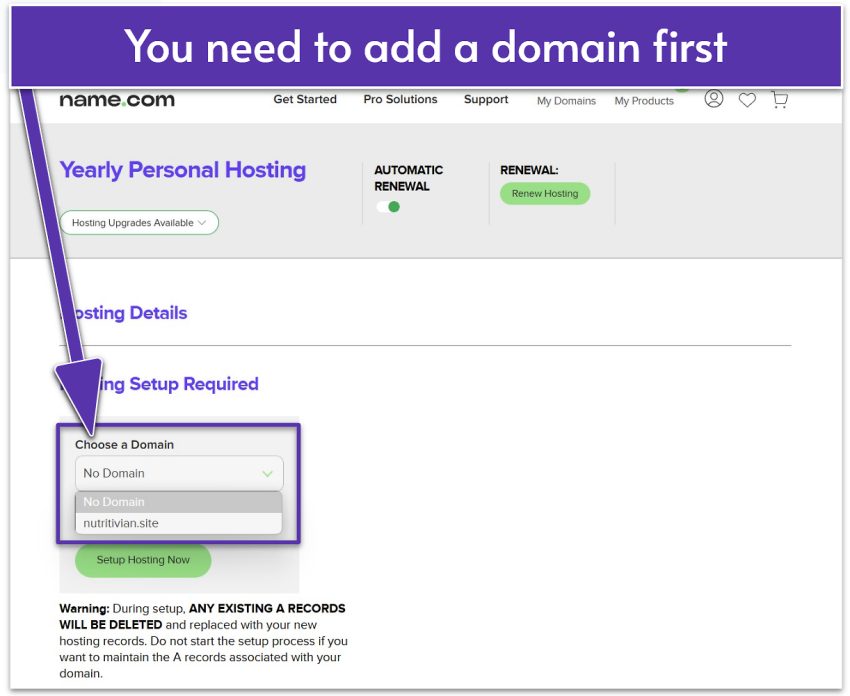The image size is (850, 696).
Task: Click the Setup Hosting Now button
Action: [143, 560]
